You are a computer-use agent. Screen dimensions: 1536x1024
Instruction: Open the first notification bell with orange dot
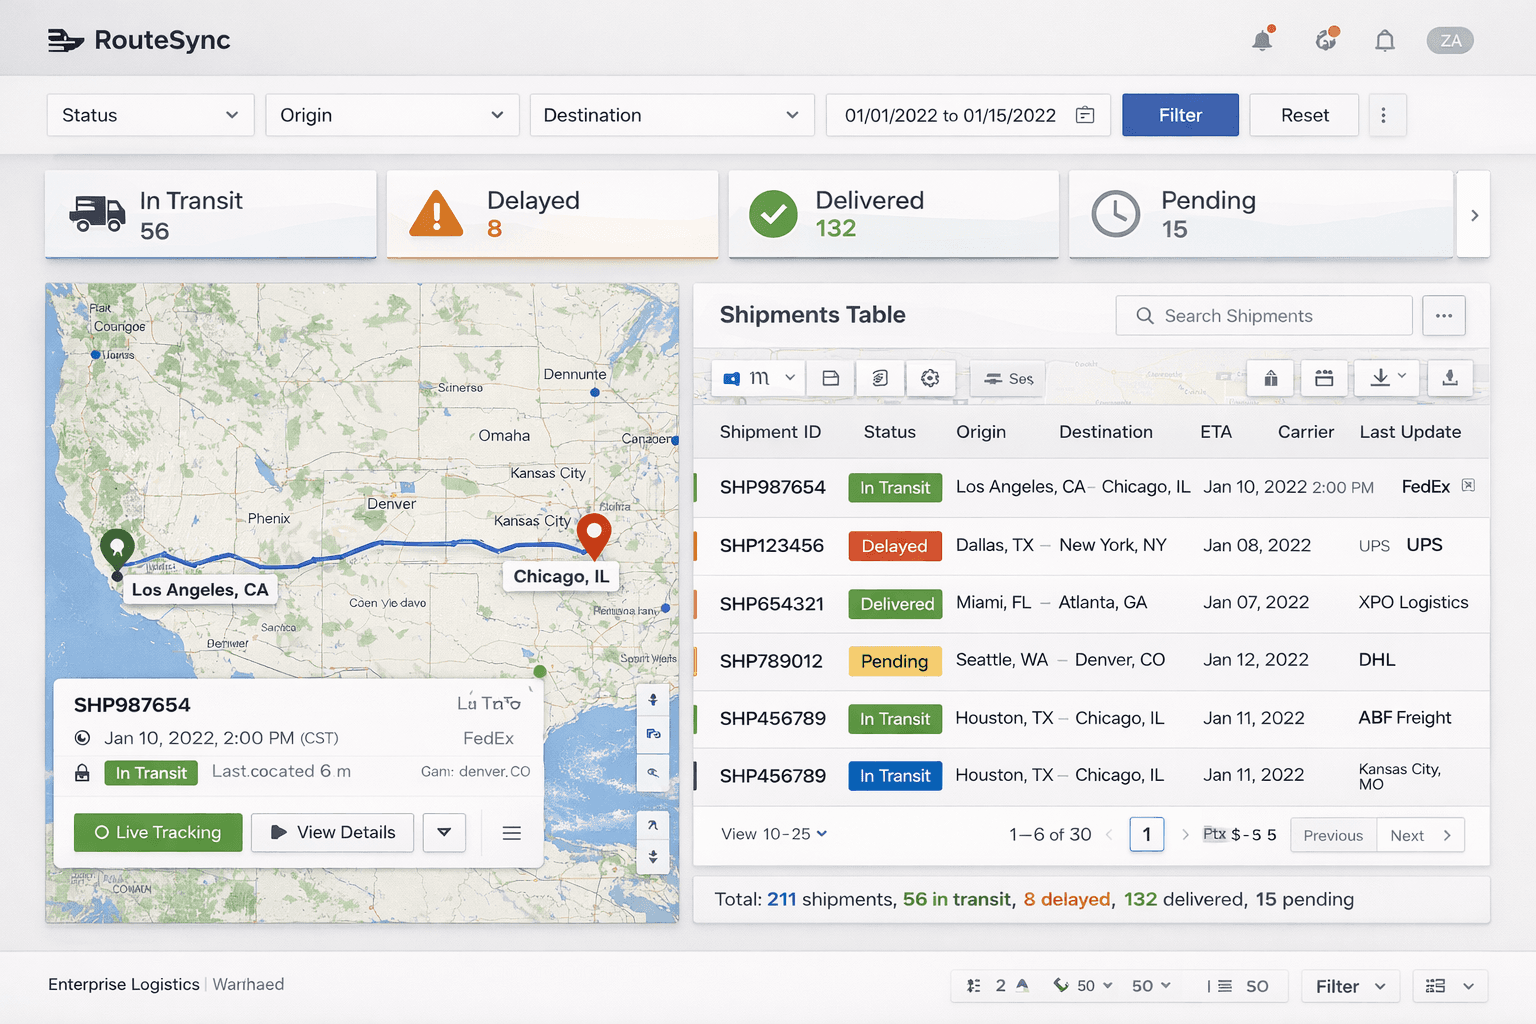click(1262, 41)
